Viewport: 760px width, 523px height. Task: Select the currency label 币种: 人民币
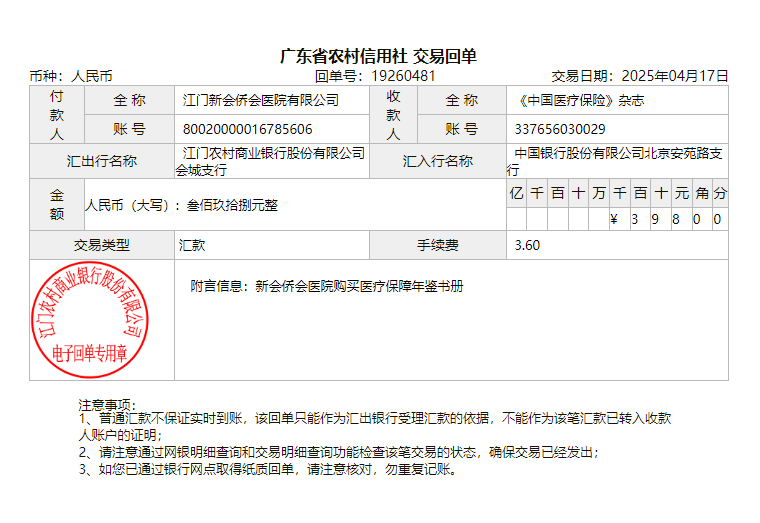[x=71, y=77]
